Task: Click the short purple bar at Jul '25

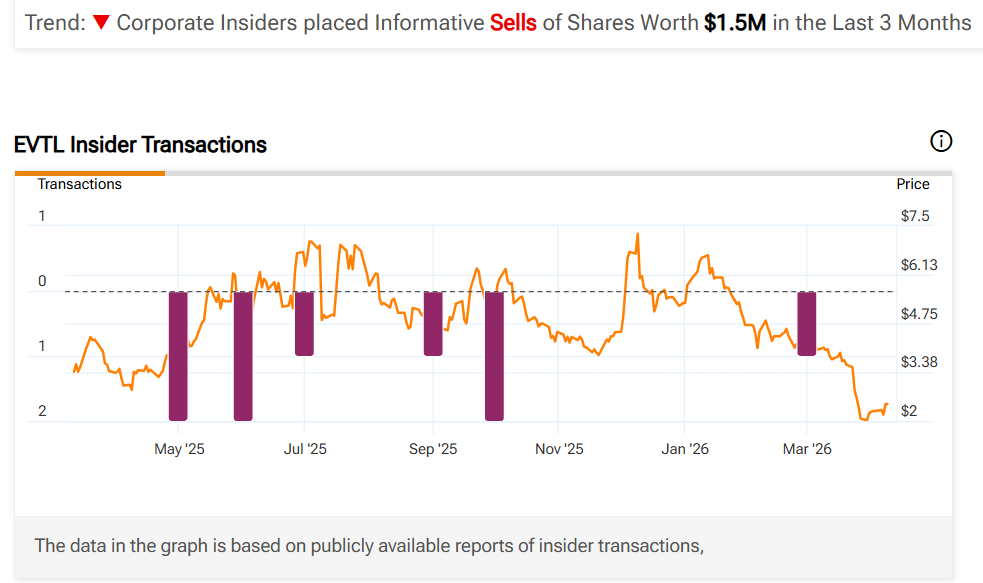Action: tap(305, 323)
